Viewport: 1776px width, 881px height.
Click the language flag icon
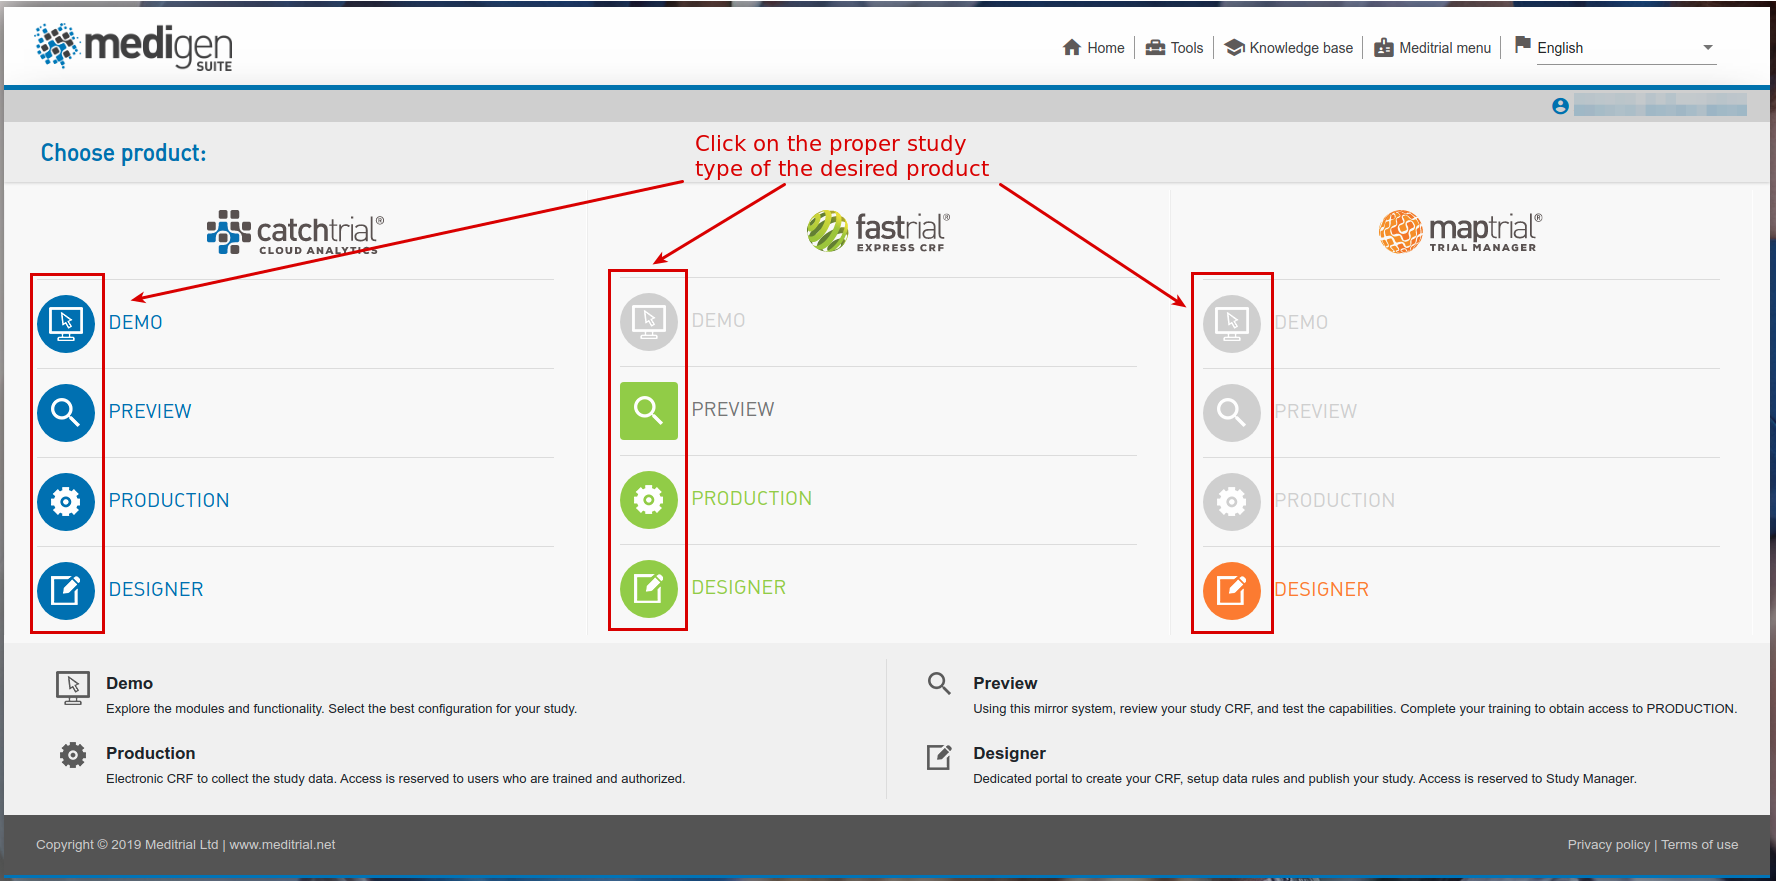pos(1523,45)
